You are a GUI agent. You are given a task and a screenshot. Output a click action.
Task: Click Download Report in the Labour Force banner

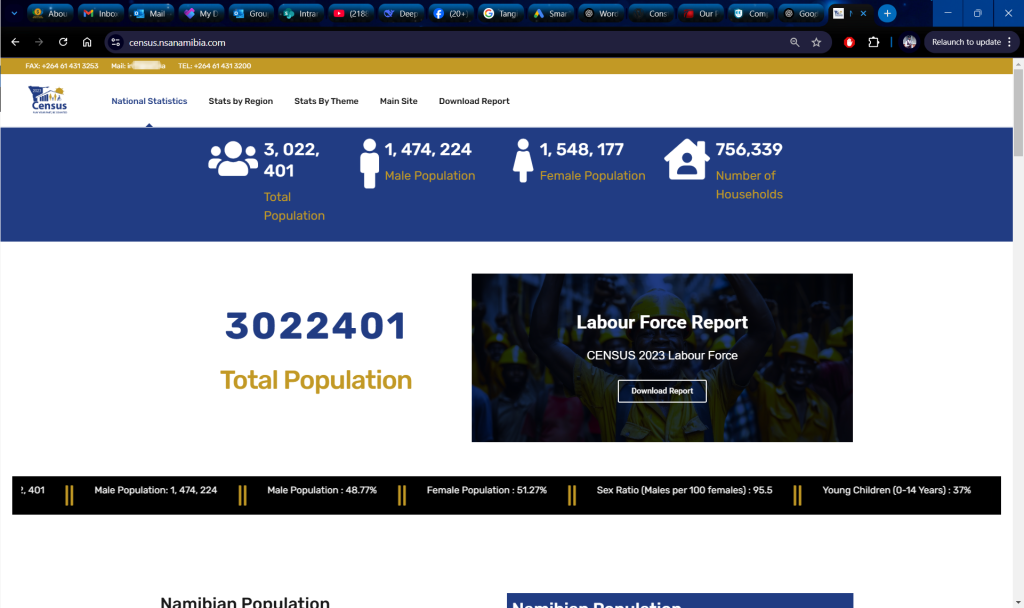click(x=662, y=391)
